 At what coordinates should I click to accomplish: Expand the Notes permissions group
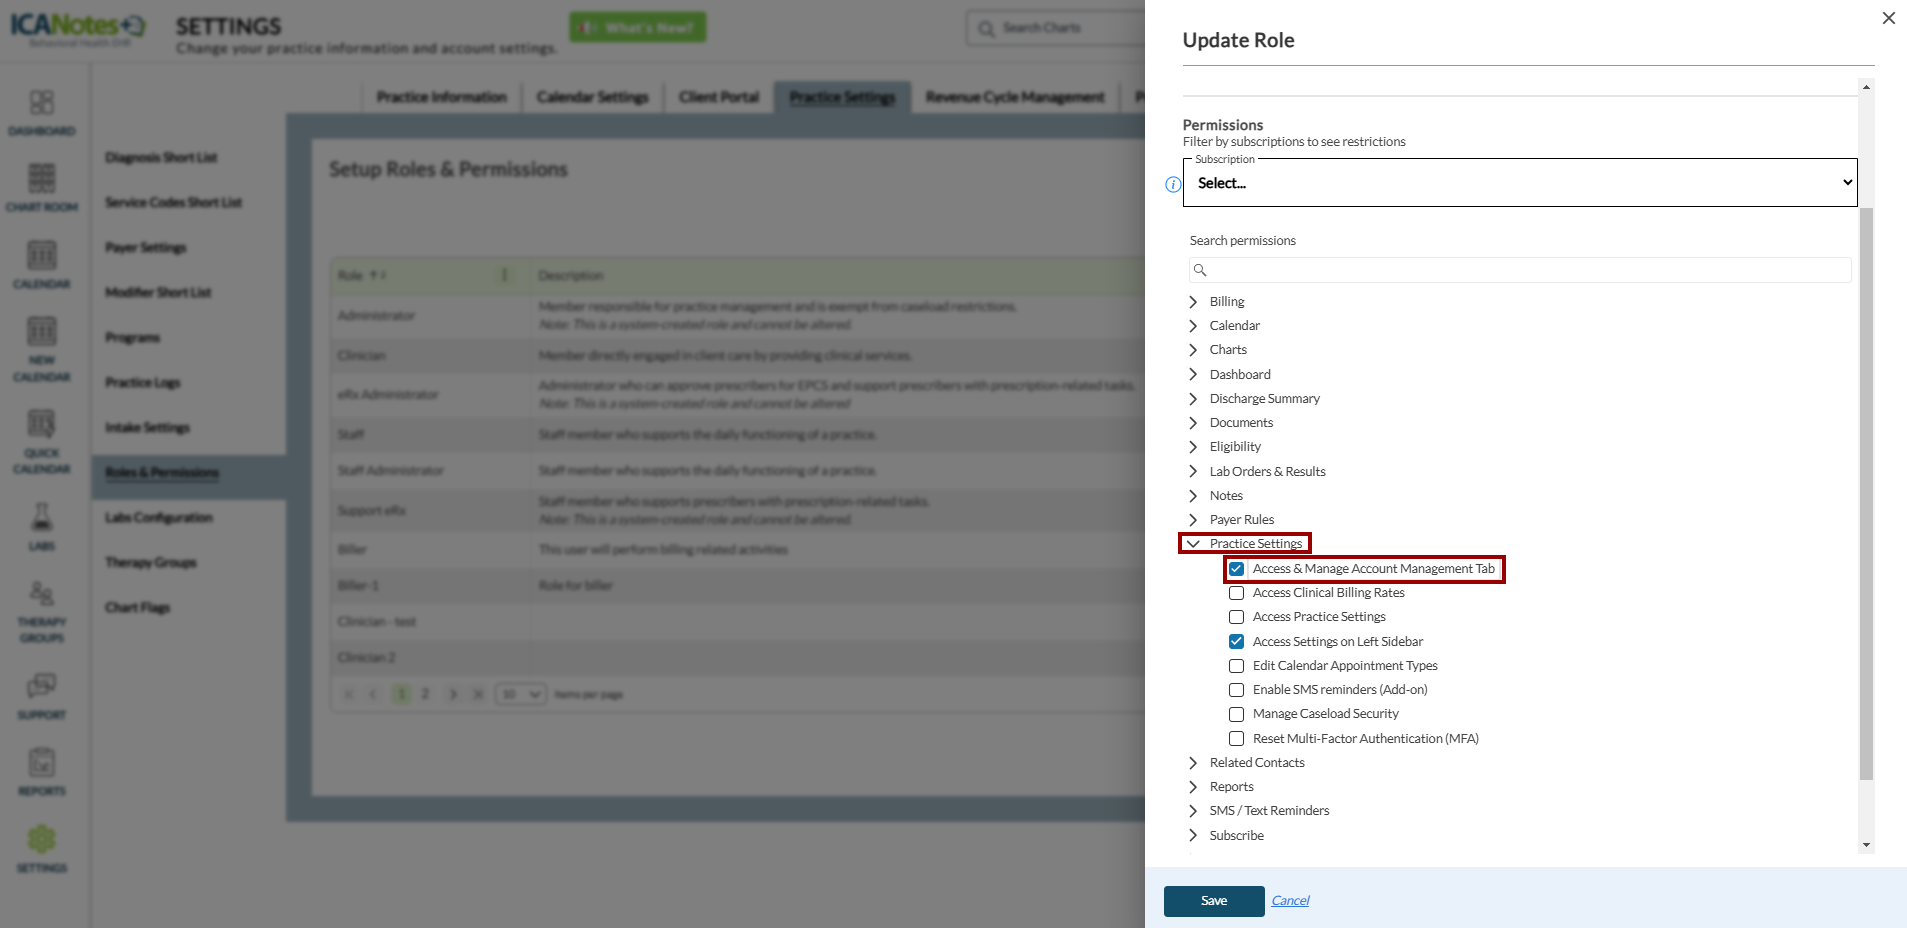pyautogui.click(x=1193, y=496)
